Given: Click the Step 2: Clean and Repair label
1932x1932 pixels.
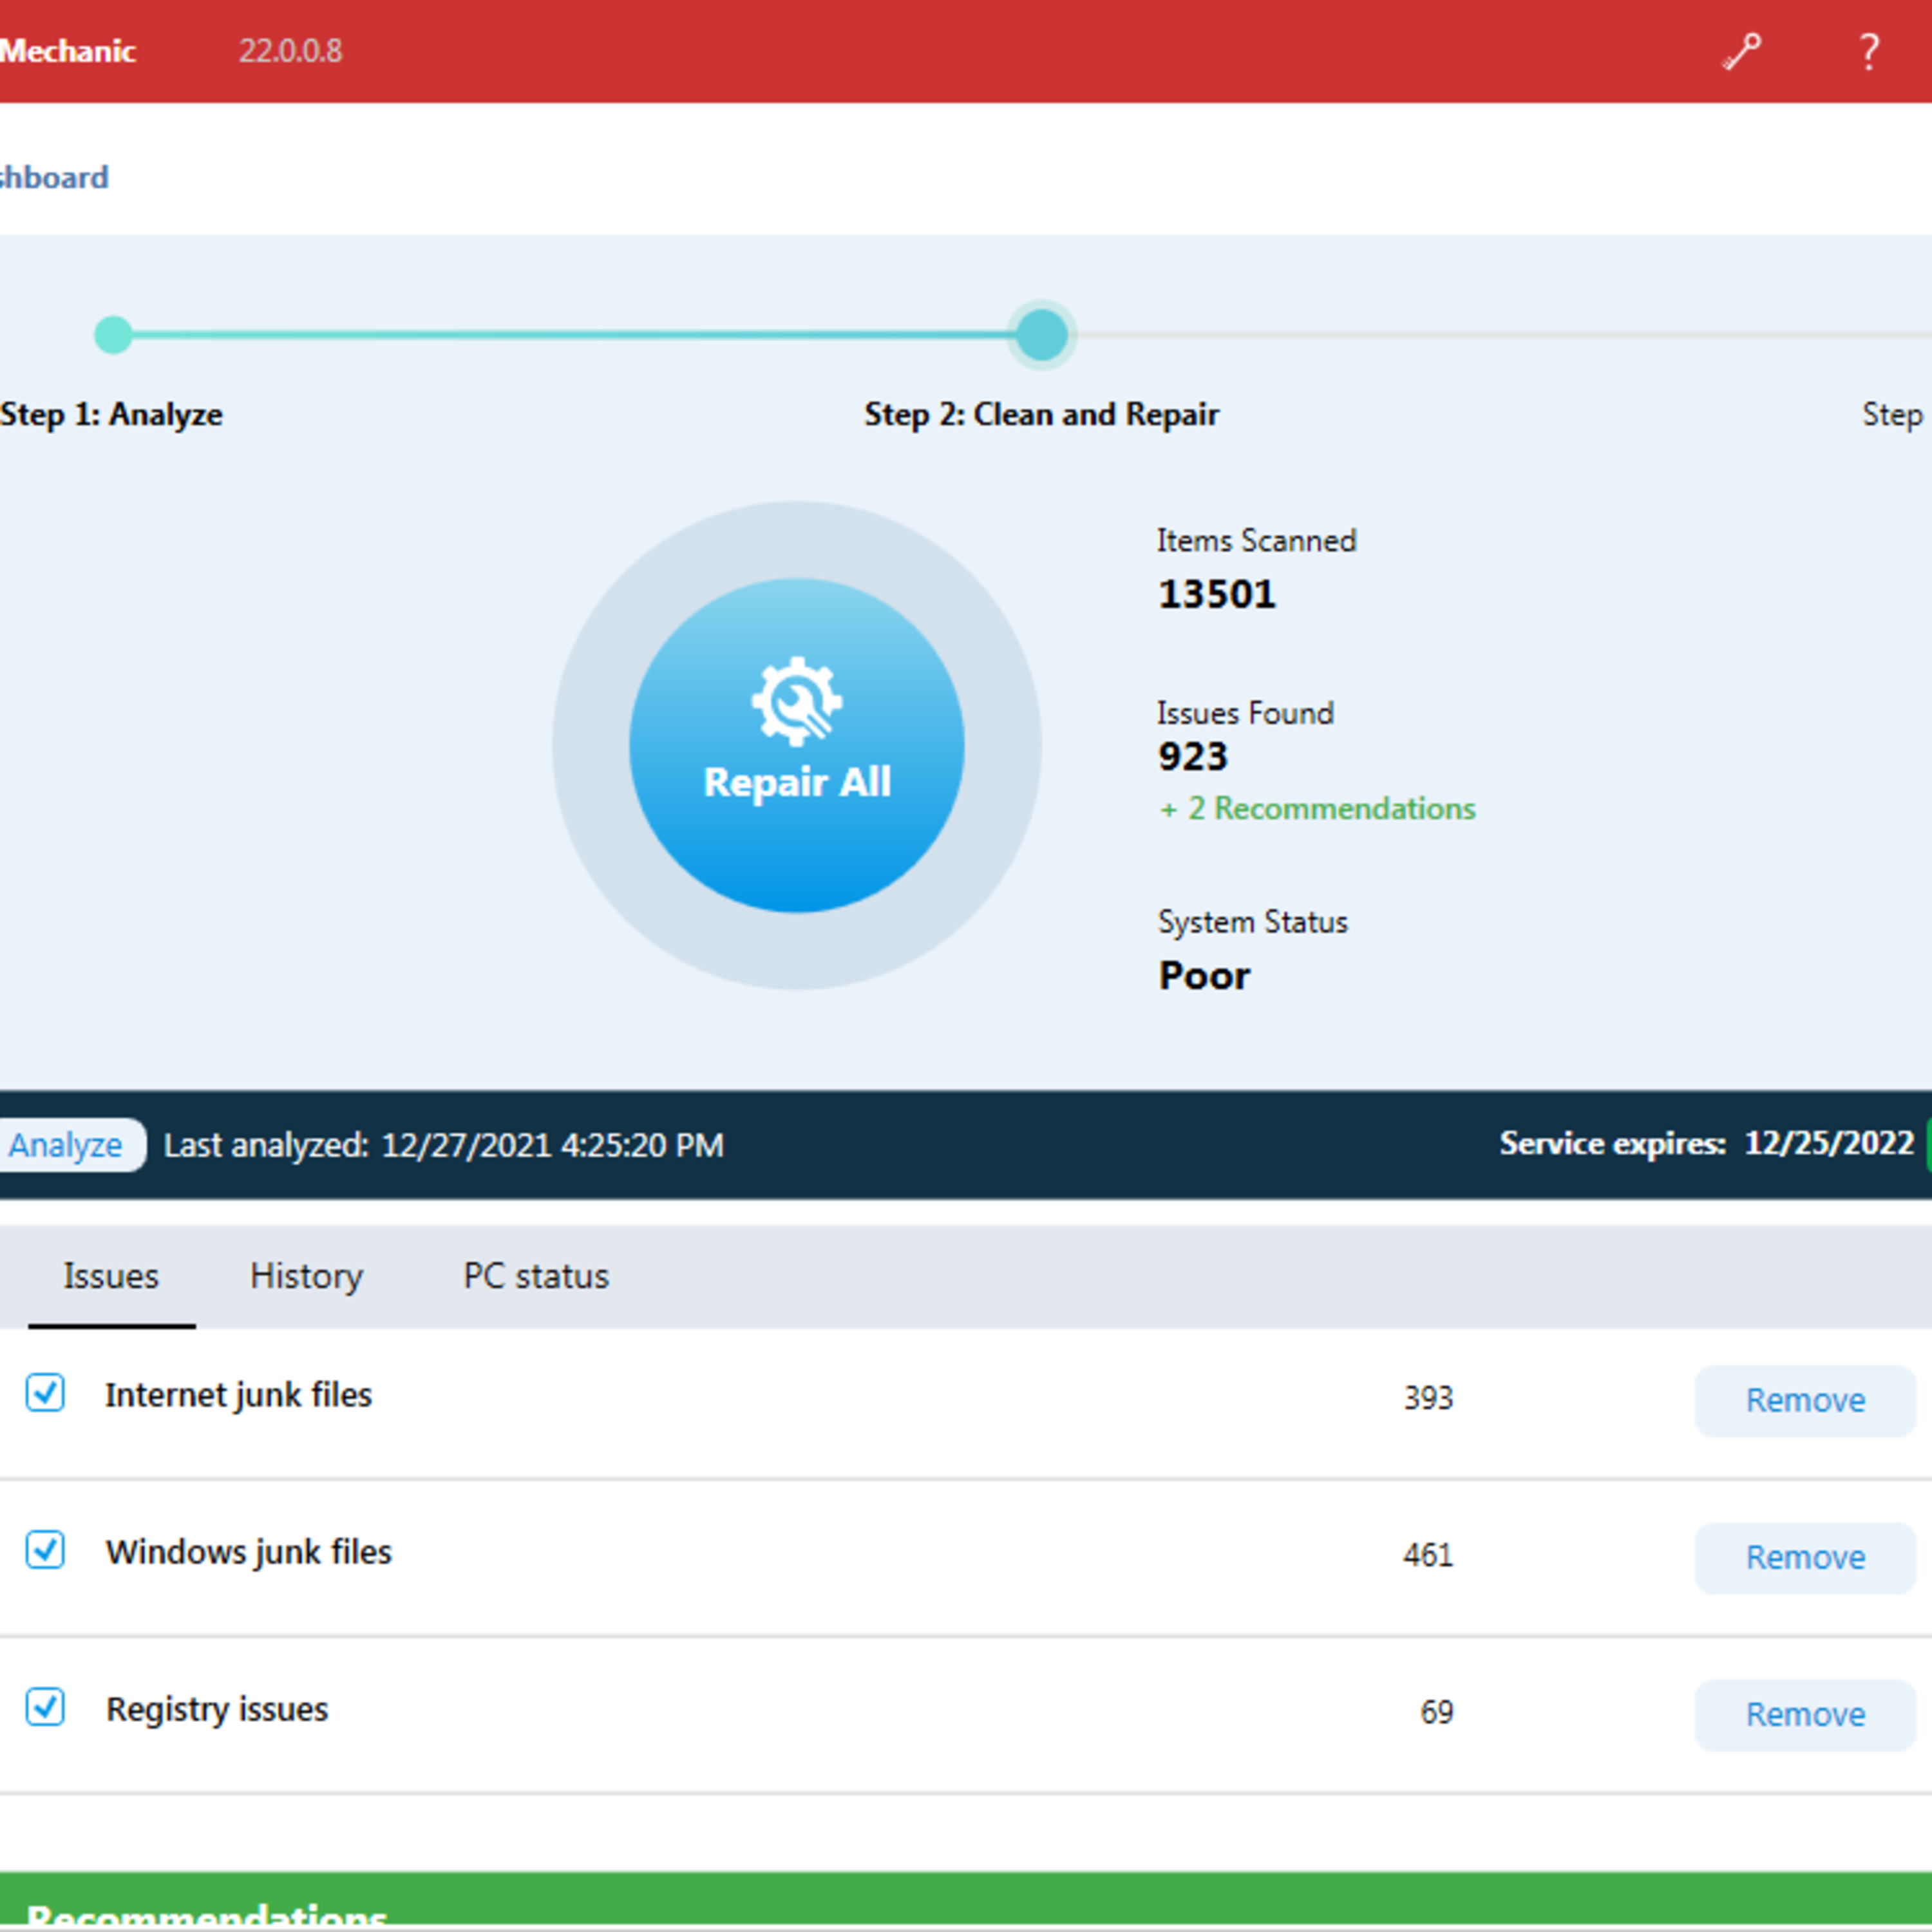Looking at the screenshot, I should pos(1042,414).
